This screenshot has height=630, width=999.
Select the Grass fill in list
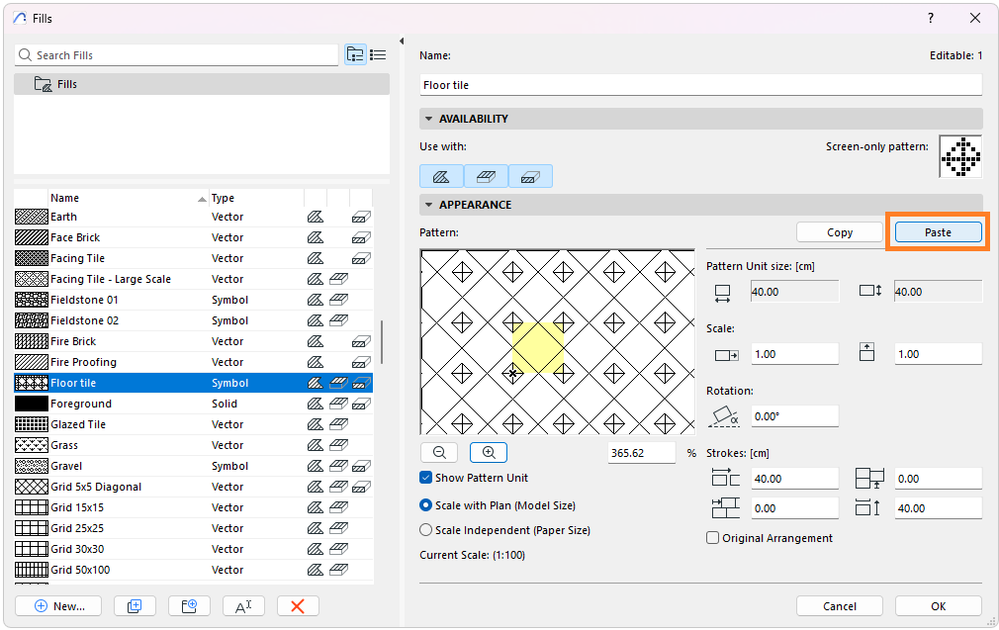[64, 445]
